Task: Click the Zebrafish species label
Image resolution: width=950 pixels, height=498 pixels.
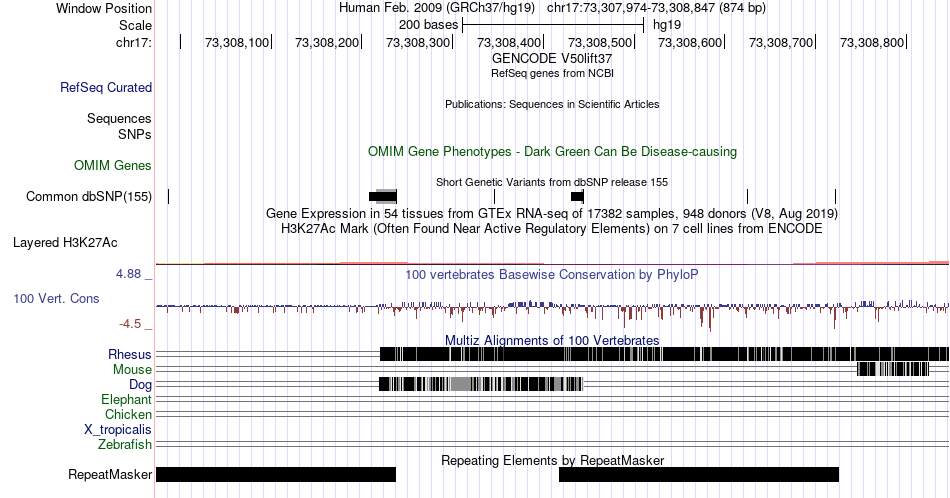Action: click(x=125, y=445)
